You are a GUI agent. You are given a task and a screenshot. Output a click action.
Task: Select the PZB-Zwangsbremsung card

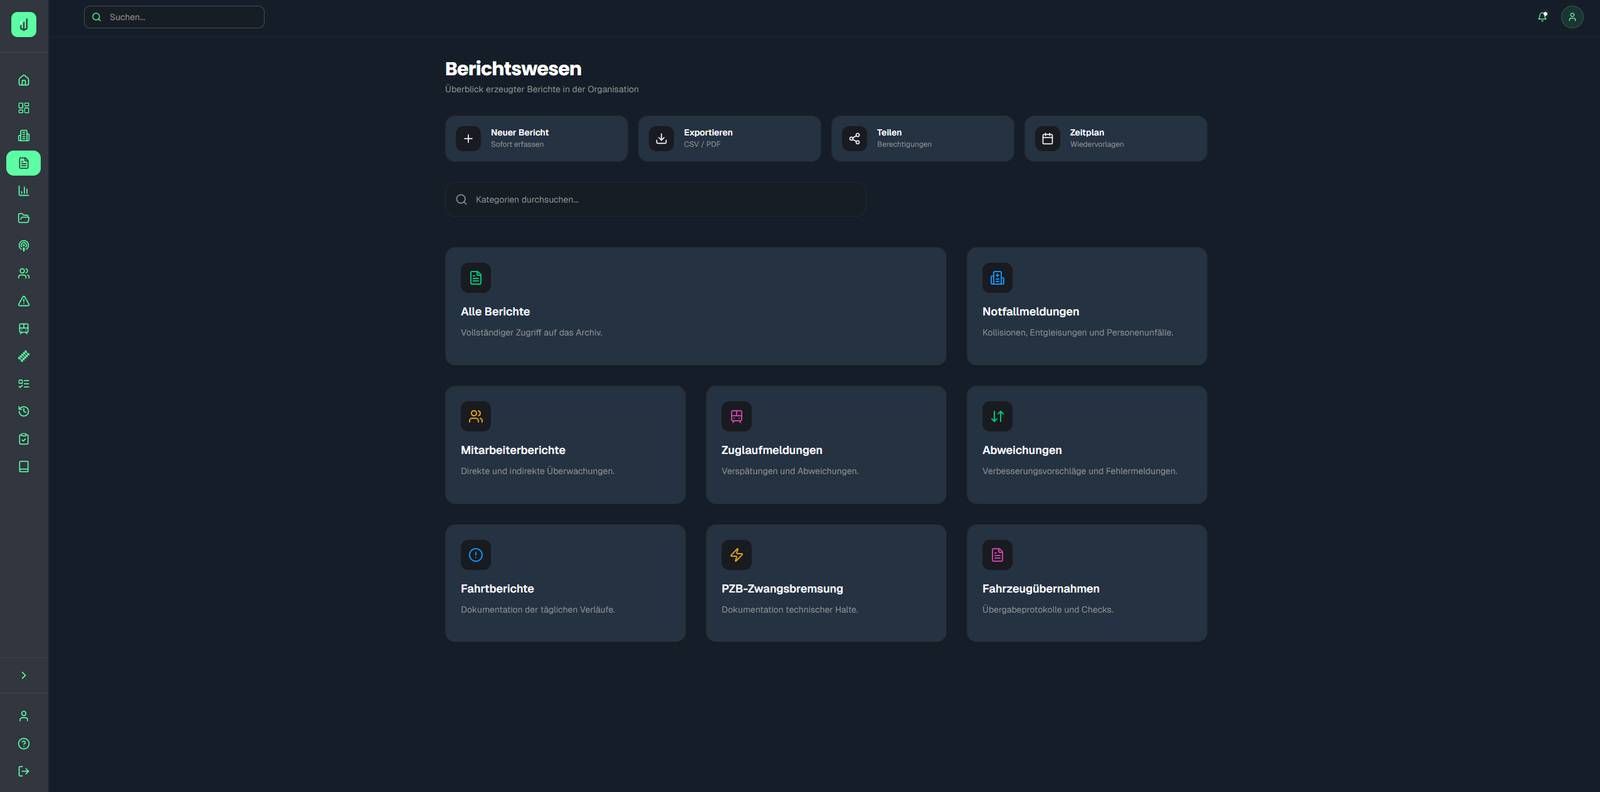click(825, 583)
